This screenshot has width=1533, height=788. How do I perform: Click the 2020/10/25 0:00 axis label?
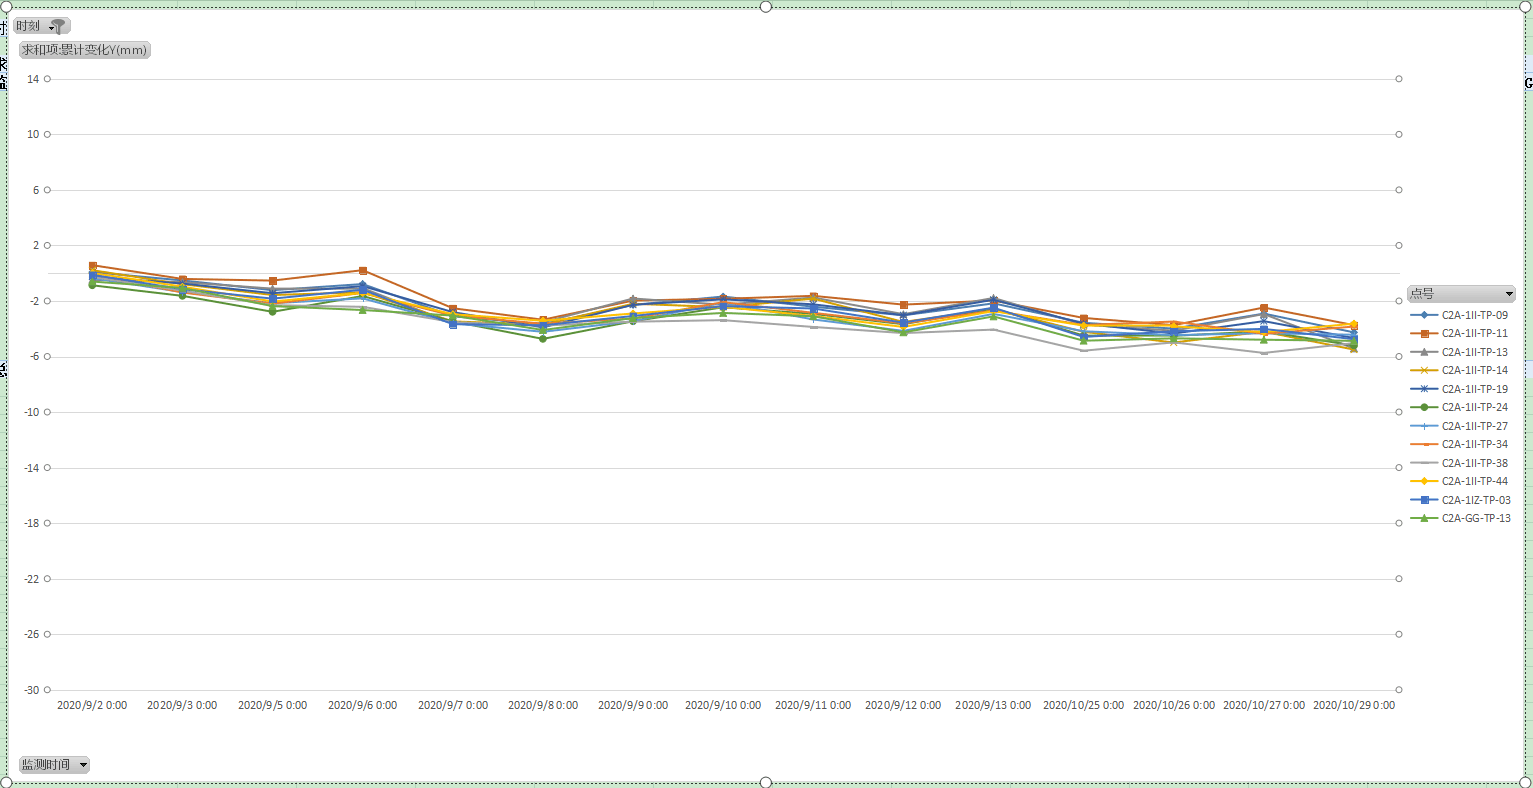click(x=1083, y=706)
